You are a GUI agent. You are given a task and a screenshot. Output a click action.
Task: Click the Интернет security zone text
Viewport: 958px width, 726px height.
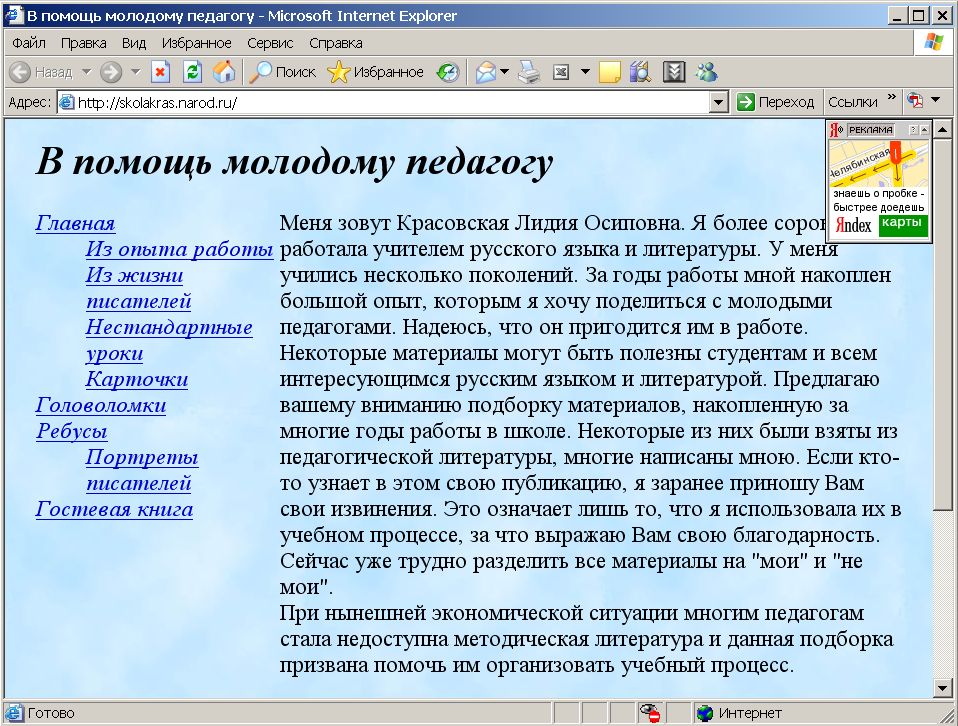pyautogui.click(x=750, y=713)
